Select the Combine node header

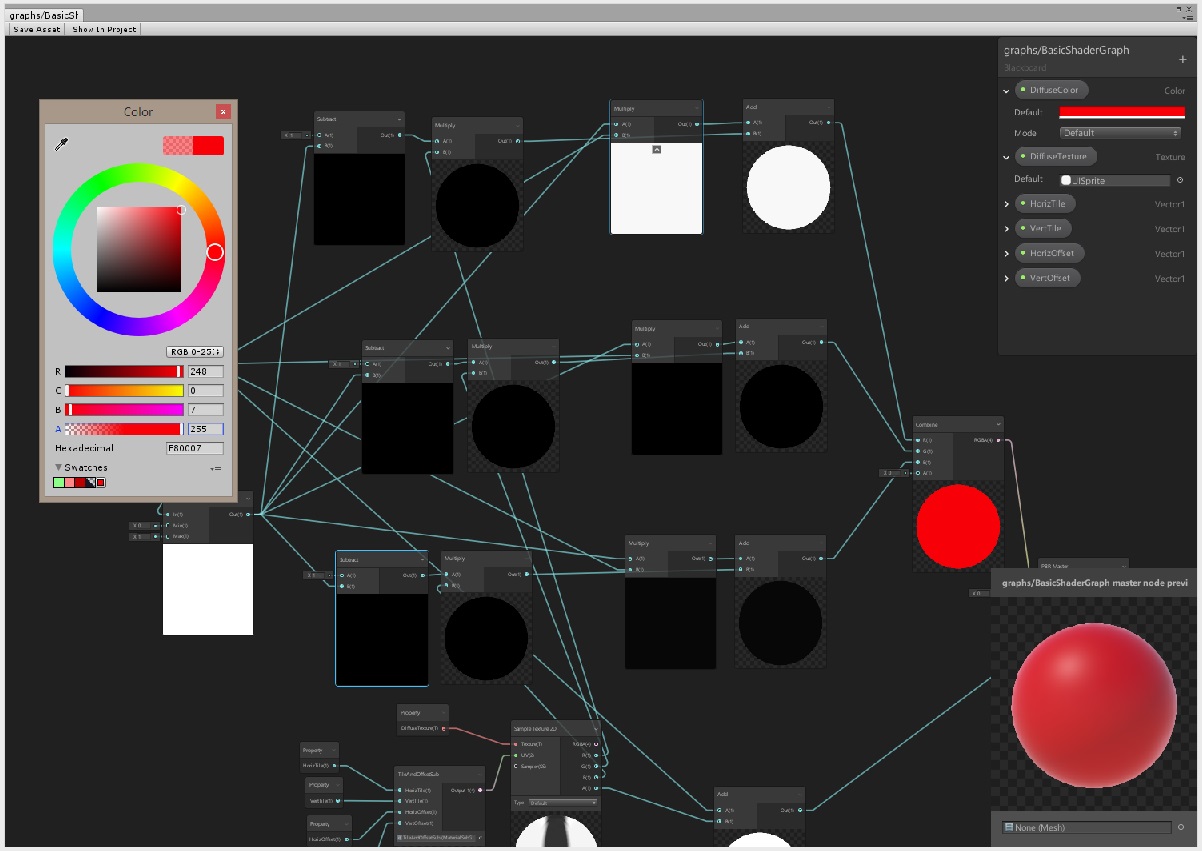pyautogui.click(x=958, y=424)
